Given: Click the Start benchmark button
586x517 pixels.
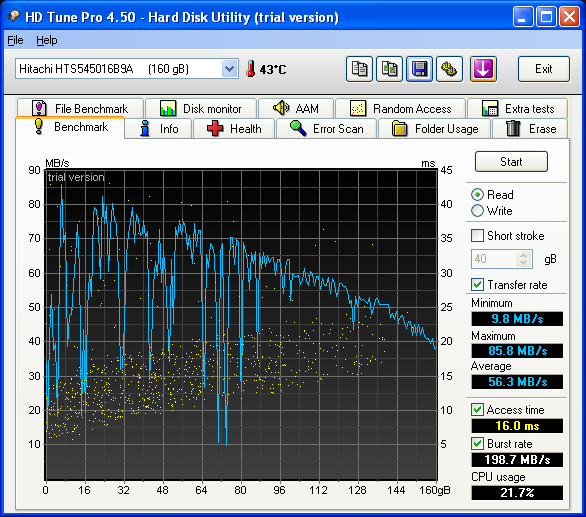Looking at the screenshot, I should tap(511, 161).
